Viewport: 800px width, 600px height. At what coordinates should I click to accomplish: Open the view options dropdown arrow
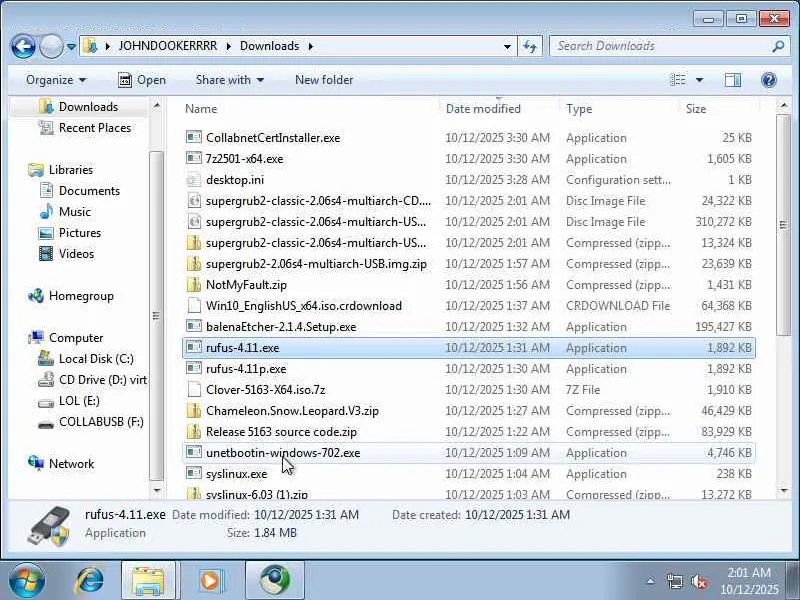click(x=699, y=80)
